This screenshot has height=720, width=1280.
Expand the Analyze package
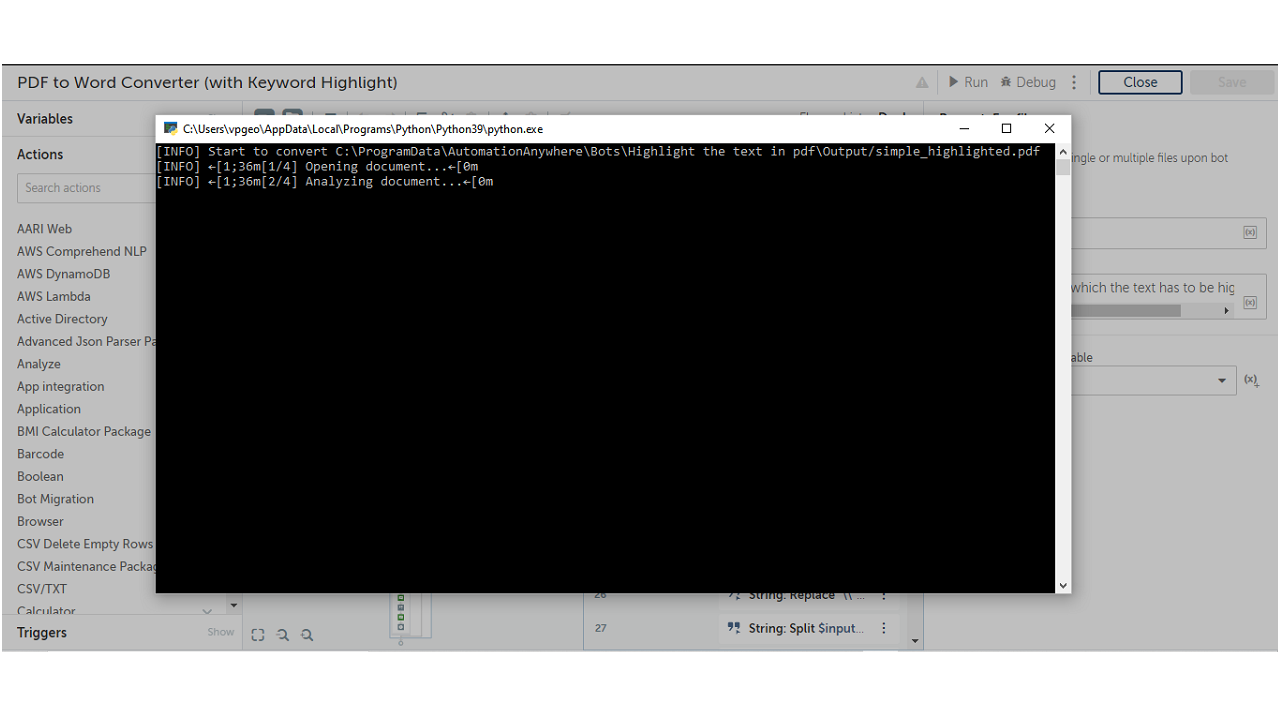[39, 364]
